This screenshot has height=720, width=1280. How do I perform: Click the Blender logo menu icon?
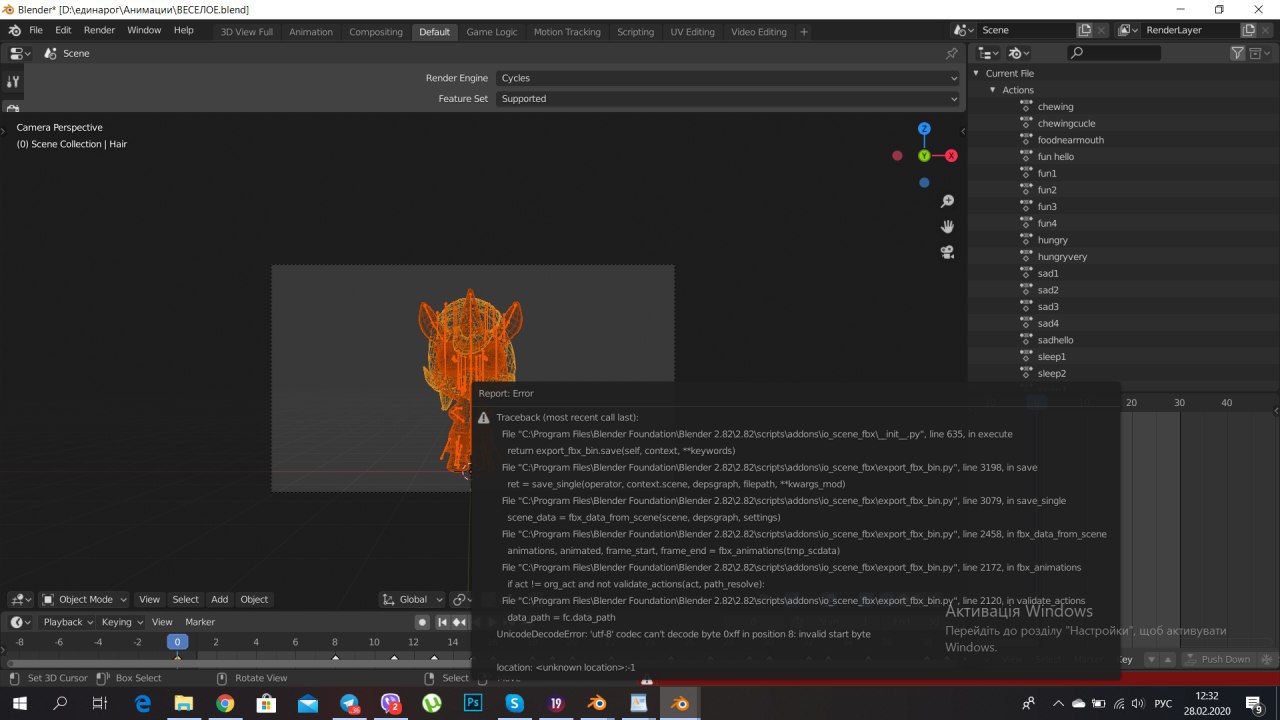14,31
